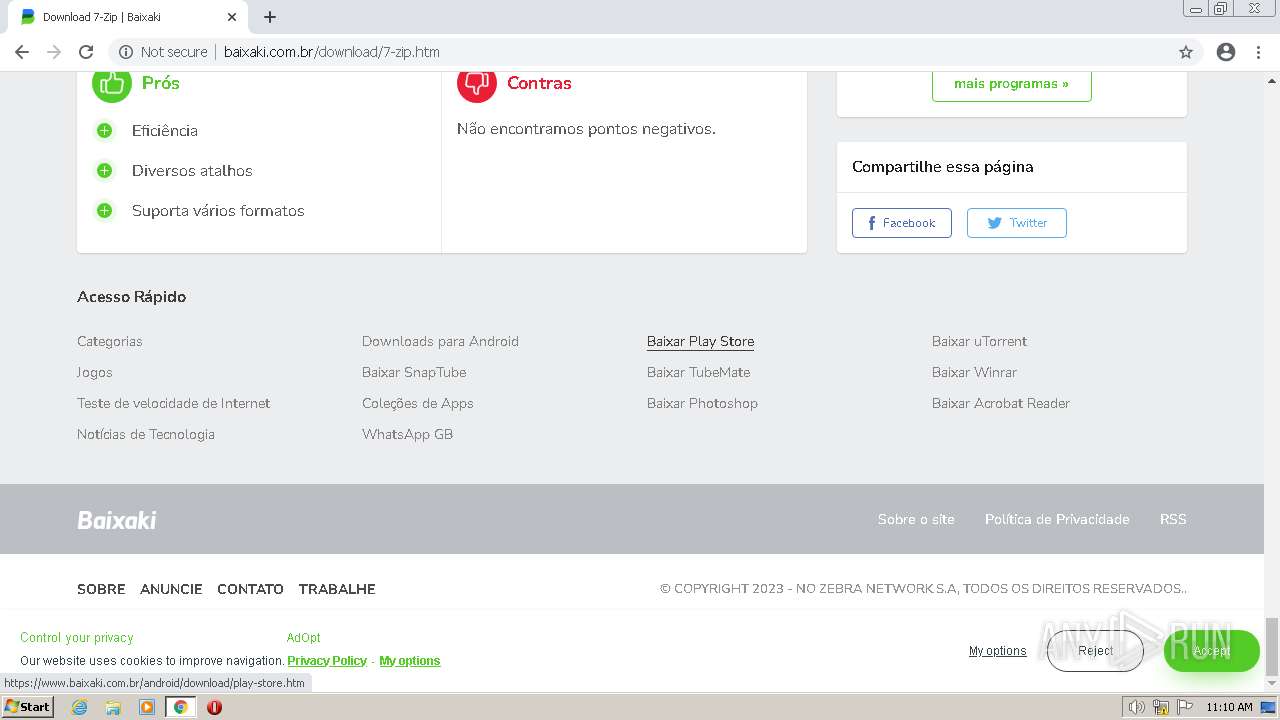Image resolution: width=1280 pixels, height=720 pixels.
Task: Reject cookies with the Reject button
Action: (x=1095, y=651)
